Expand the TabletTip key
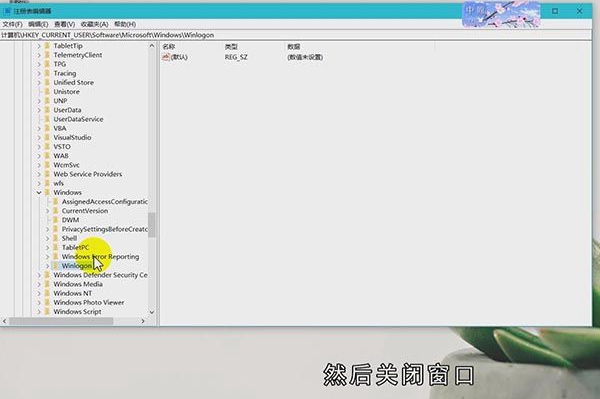 click(x=39, y=46)
